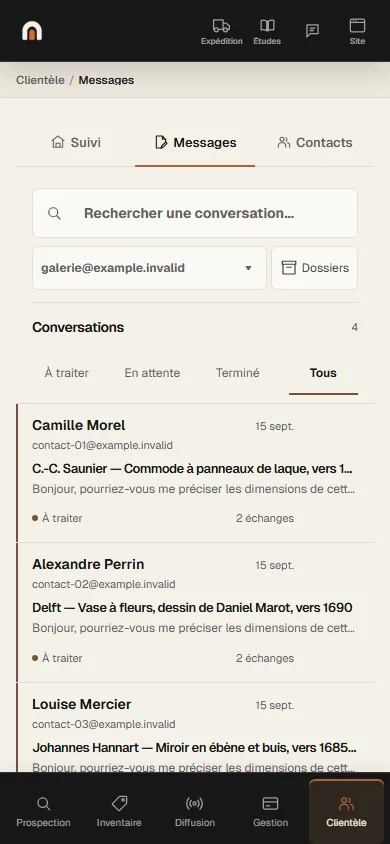Go to Clientèle breadcrumb link
Image resolution: width=390 pixels, height=844 pixels.
[x=40, y=80]
